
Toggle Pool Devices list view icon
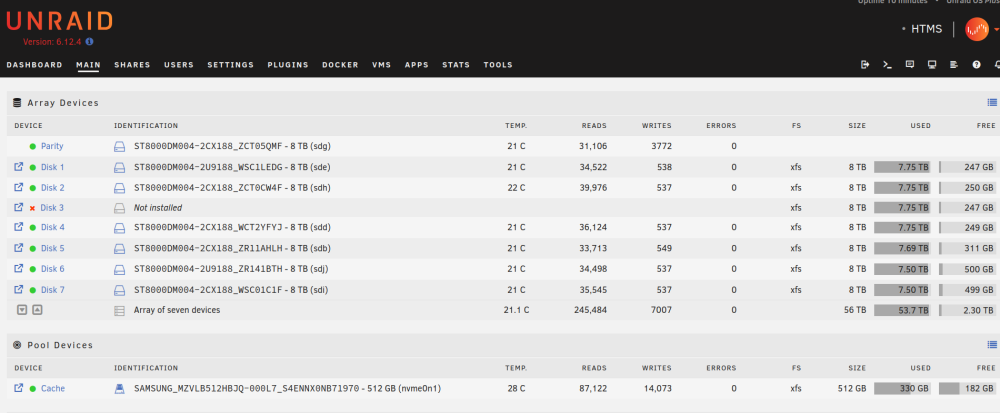[992, 344]
